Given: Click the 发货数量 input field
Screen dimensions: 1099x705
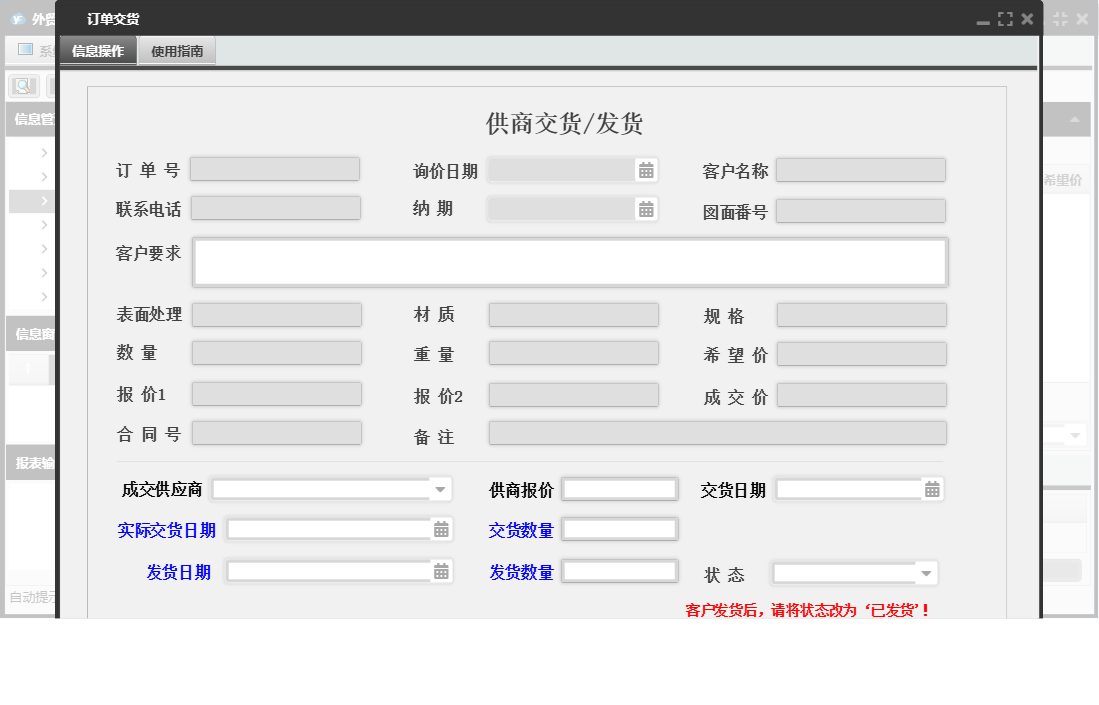Looking at the screenshot, I should pos(618,571).
